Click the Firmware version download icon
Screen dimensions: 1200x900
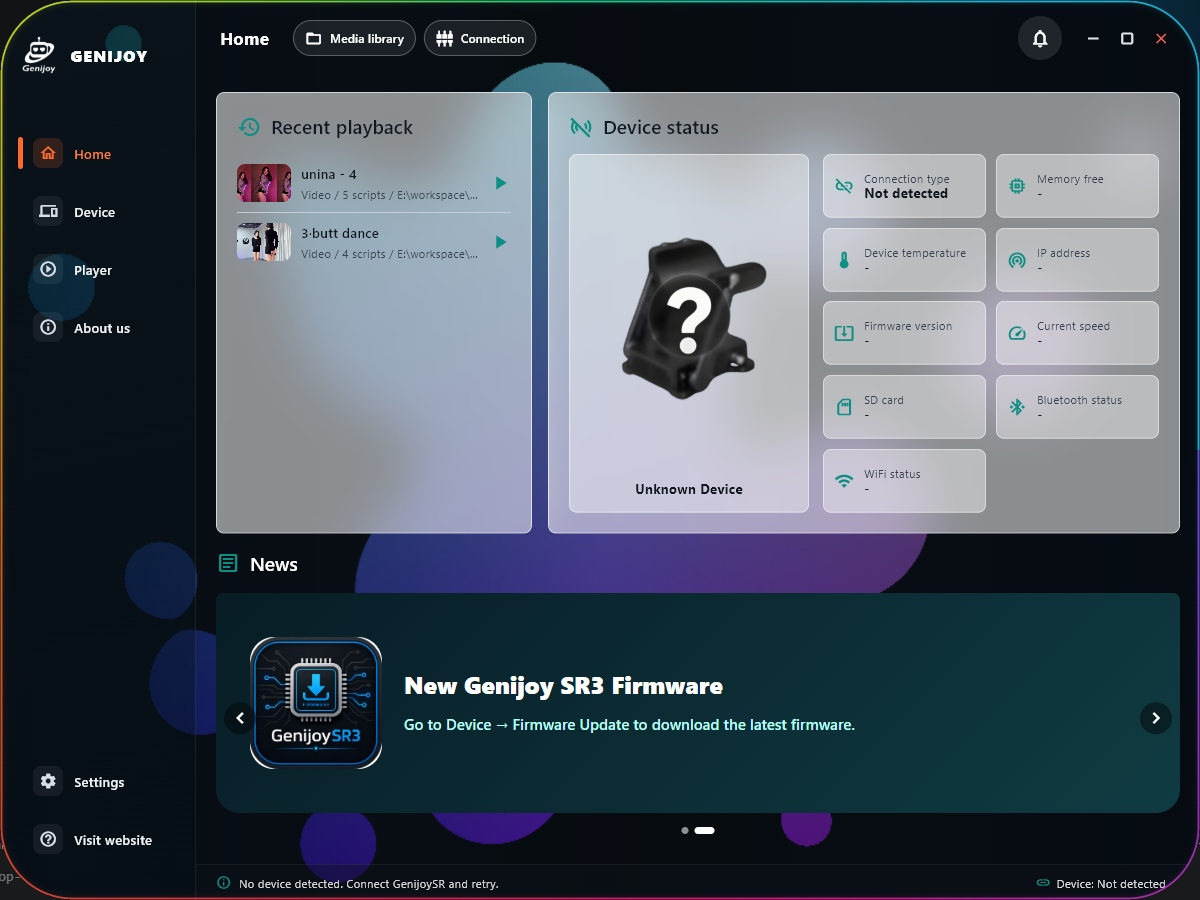pos(844,333)
